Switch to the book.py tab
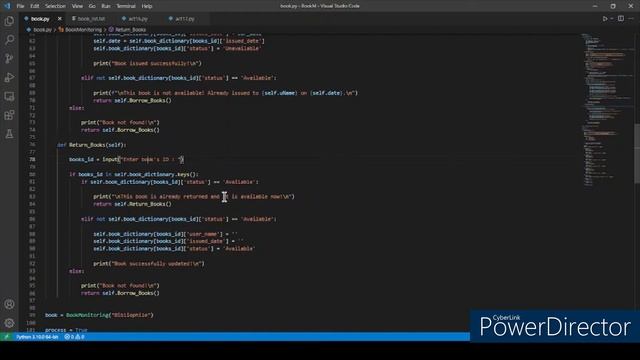The width and height of the screenshot is (640, 360). coord(40,19)
